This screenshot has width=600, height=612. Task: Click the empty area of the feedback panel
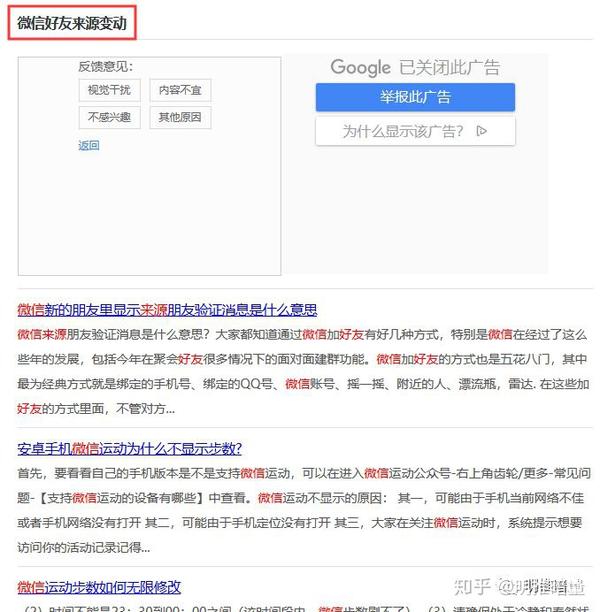pyautogui.click(x=150, y=211)
